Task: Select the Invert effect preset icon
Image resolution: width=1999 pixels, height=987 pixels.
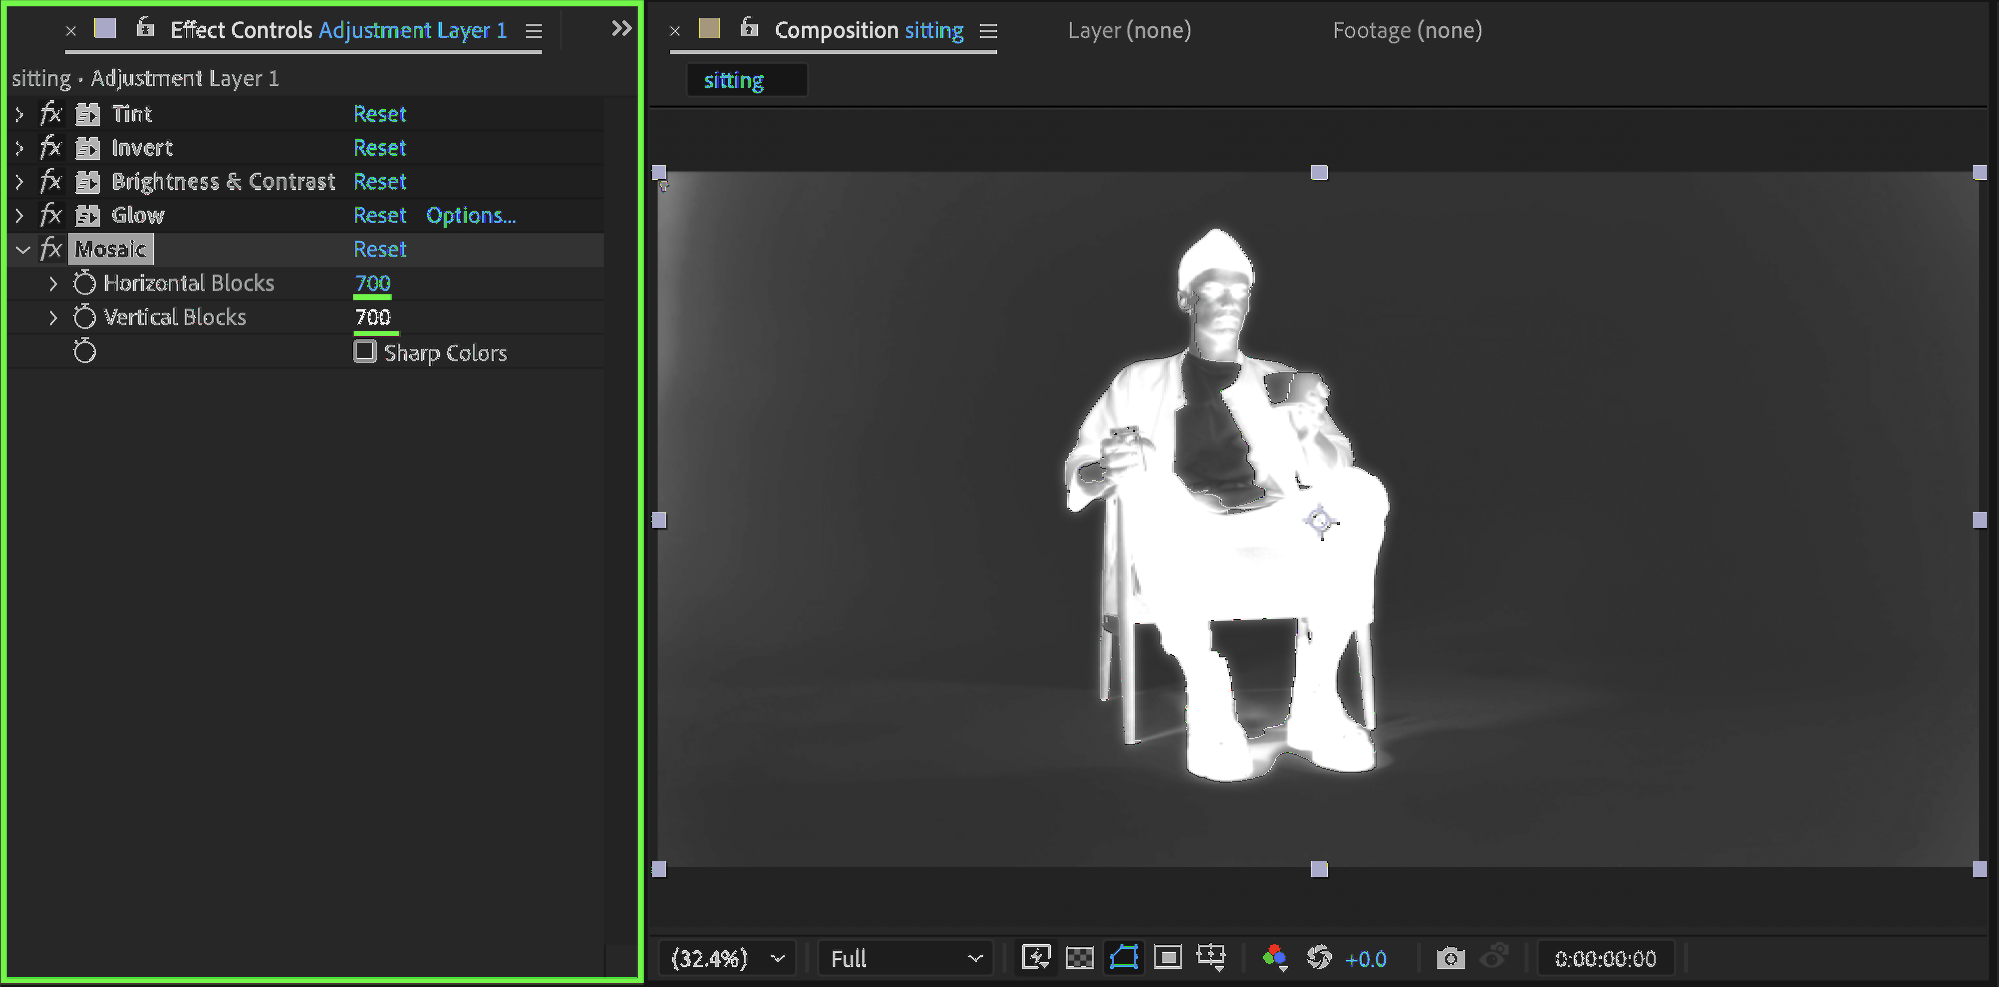Action: [88, 148]
